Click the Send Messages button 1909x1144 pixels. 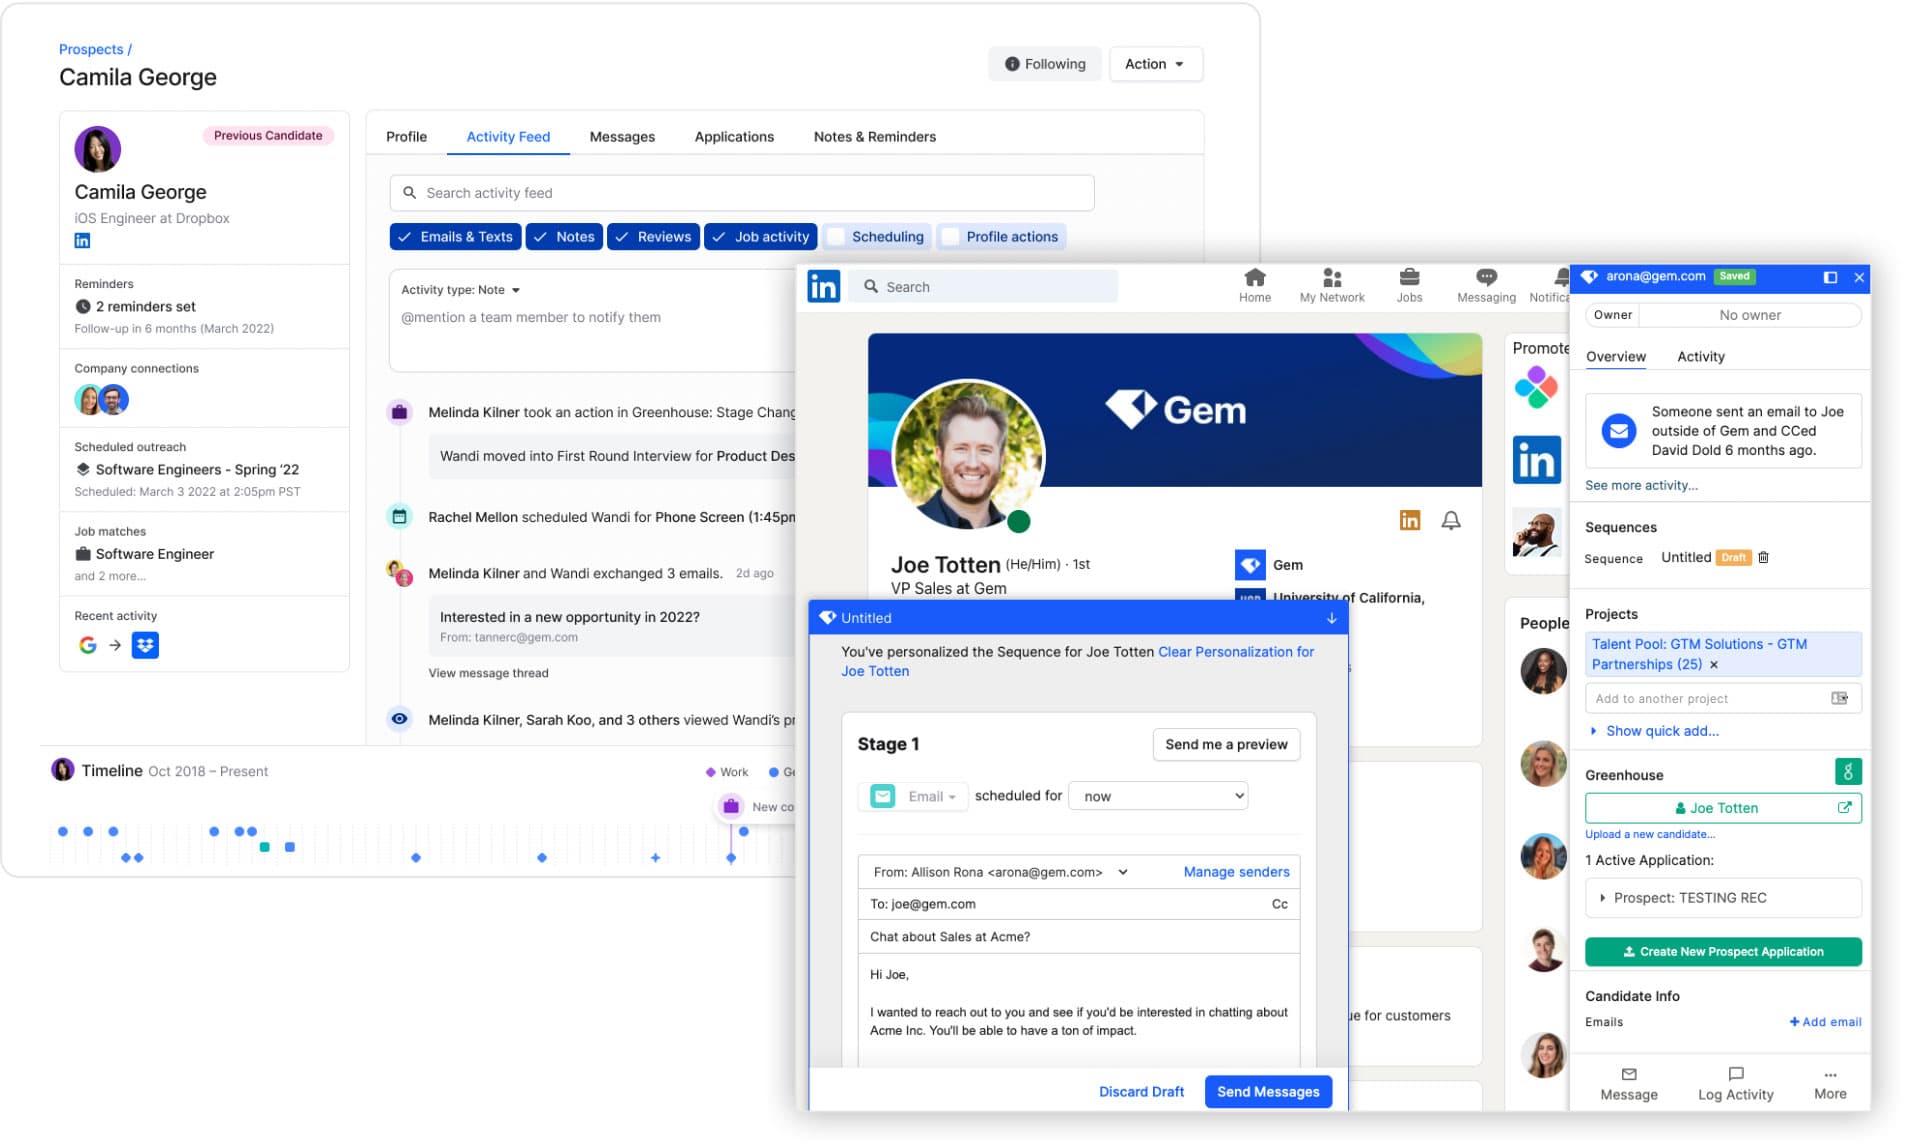pos(1267,1092)
